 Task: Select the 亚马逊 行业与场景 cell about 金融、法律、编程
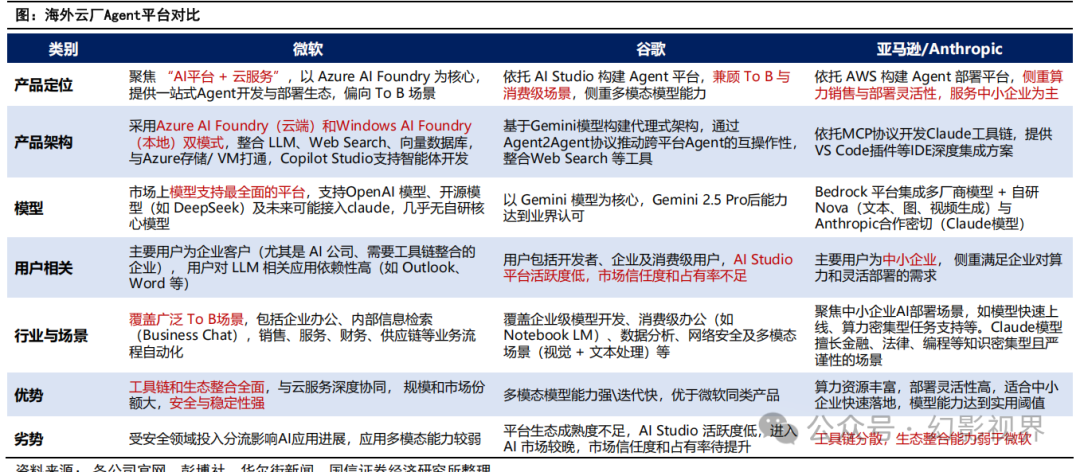point(937,336)
